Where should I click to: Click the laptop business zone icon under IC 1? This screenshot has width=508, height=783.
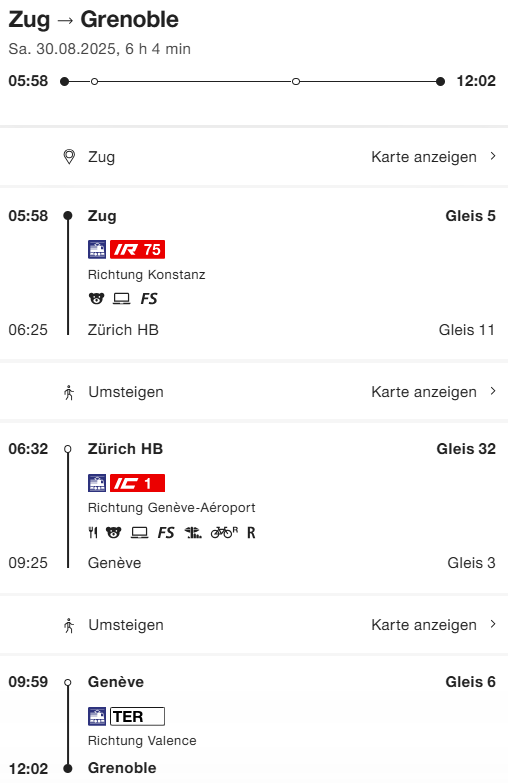pos(139,533)
